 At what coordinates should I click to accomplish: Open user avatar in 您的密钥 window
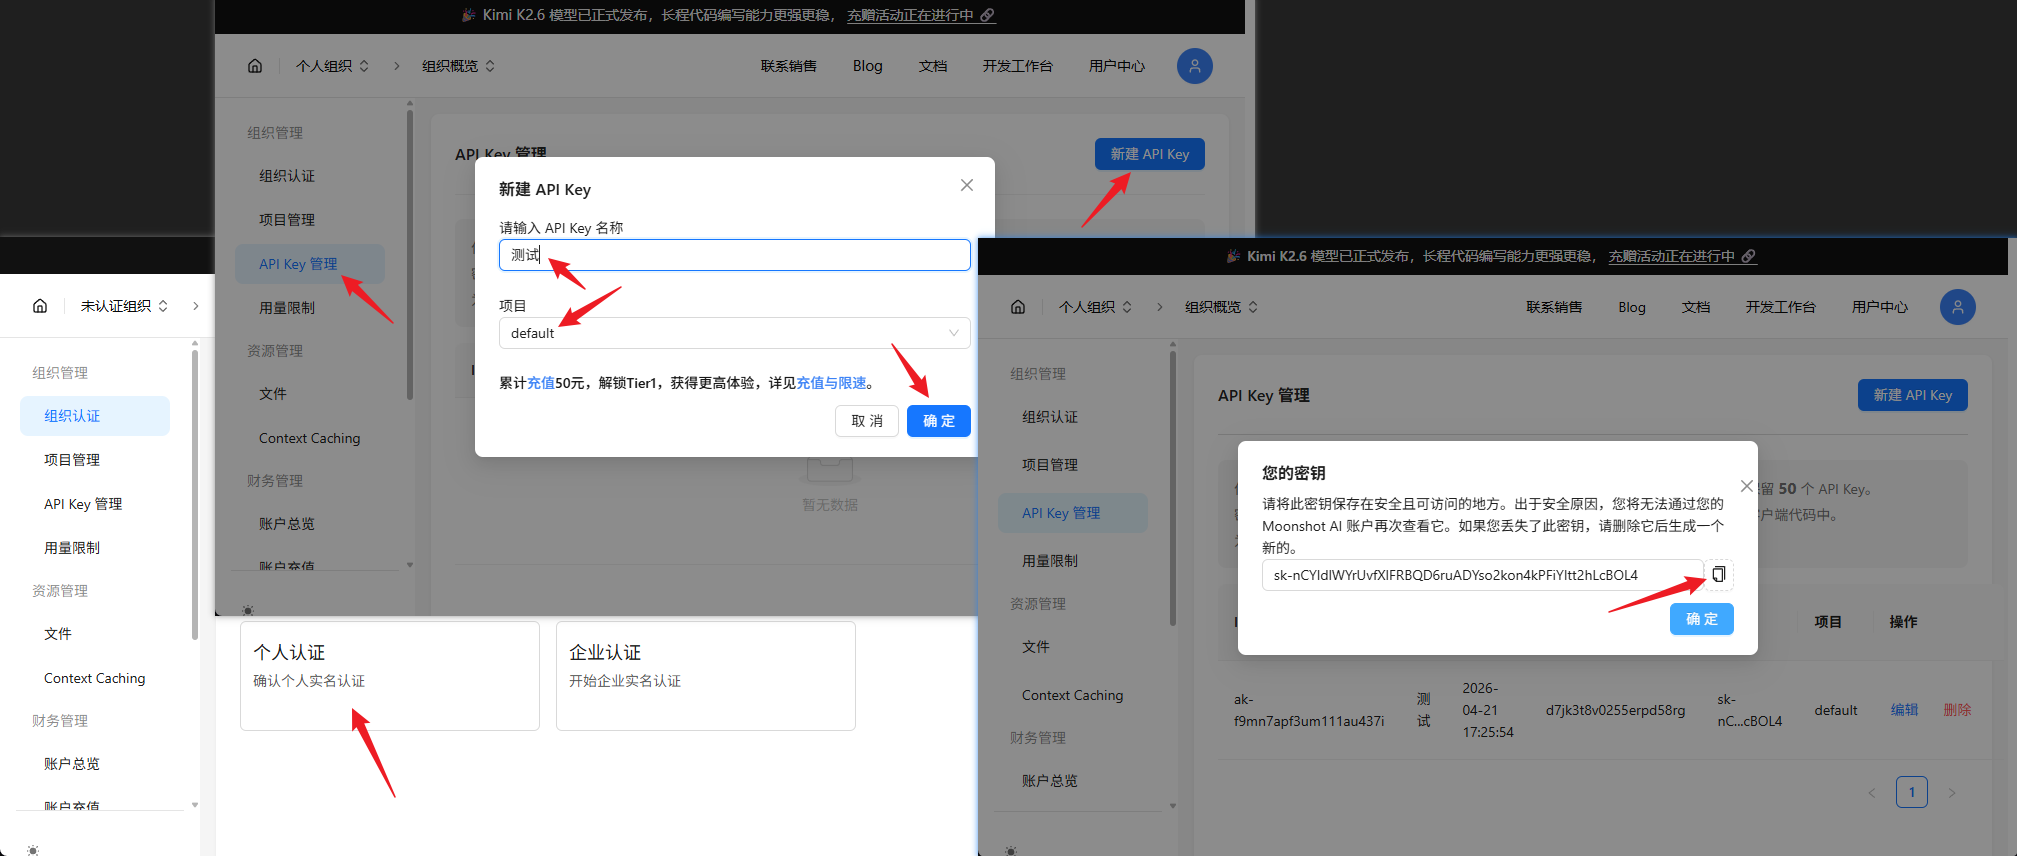pos(1958,307)
